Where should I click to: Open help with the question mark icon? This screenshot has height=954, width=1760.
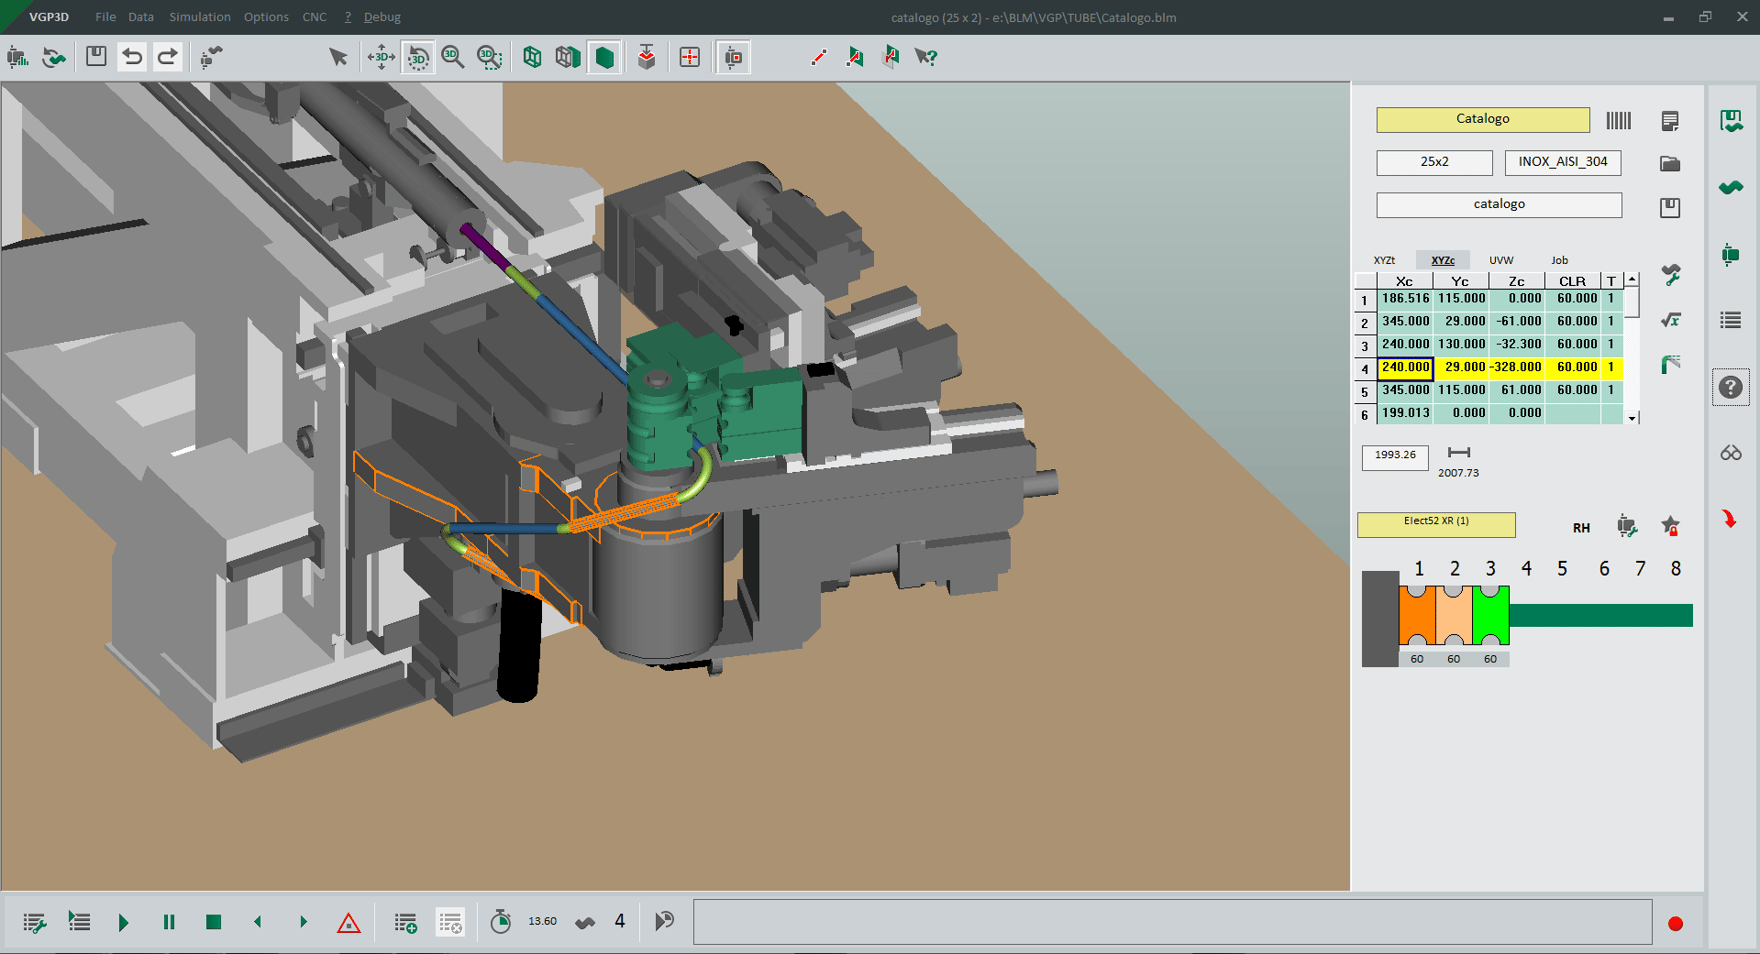tap(1731, 387)
